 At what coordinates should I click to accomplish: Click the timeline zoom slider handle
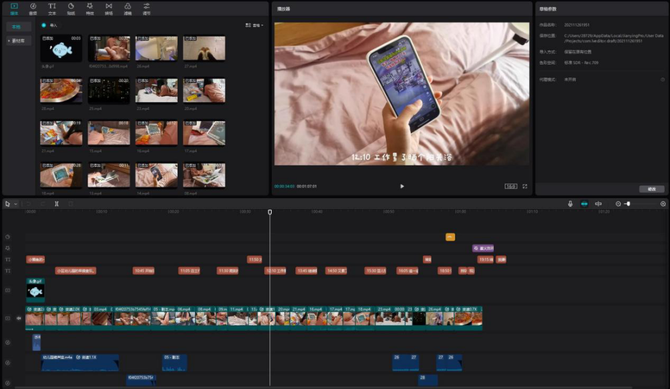click(628, 204)
